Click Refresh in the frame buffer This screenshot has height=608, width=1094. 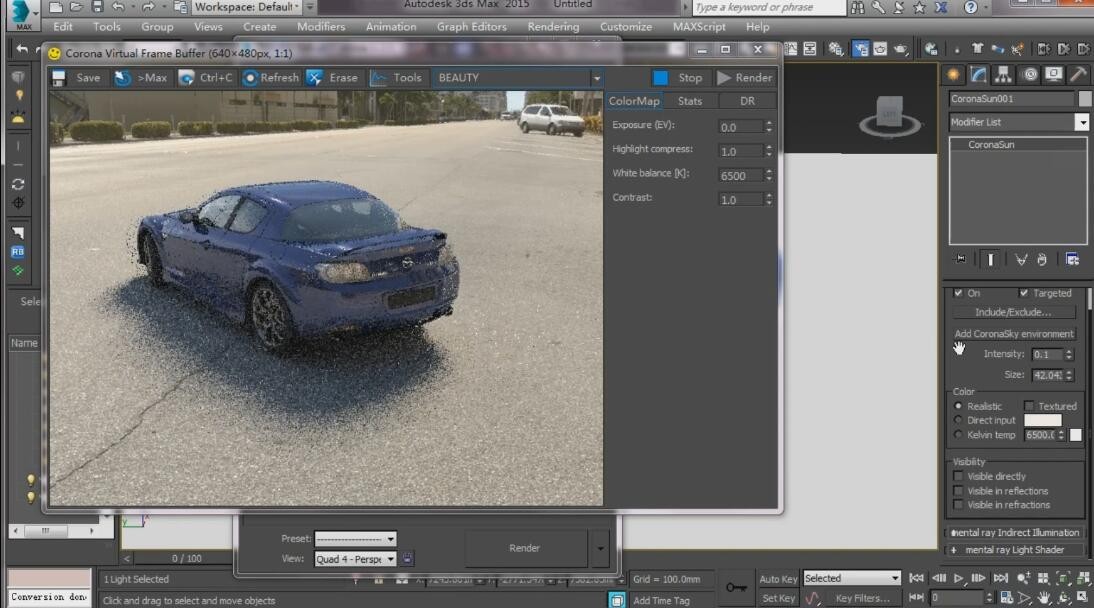click(x=271, y=77)
